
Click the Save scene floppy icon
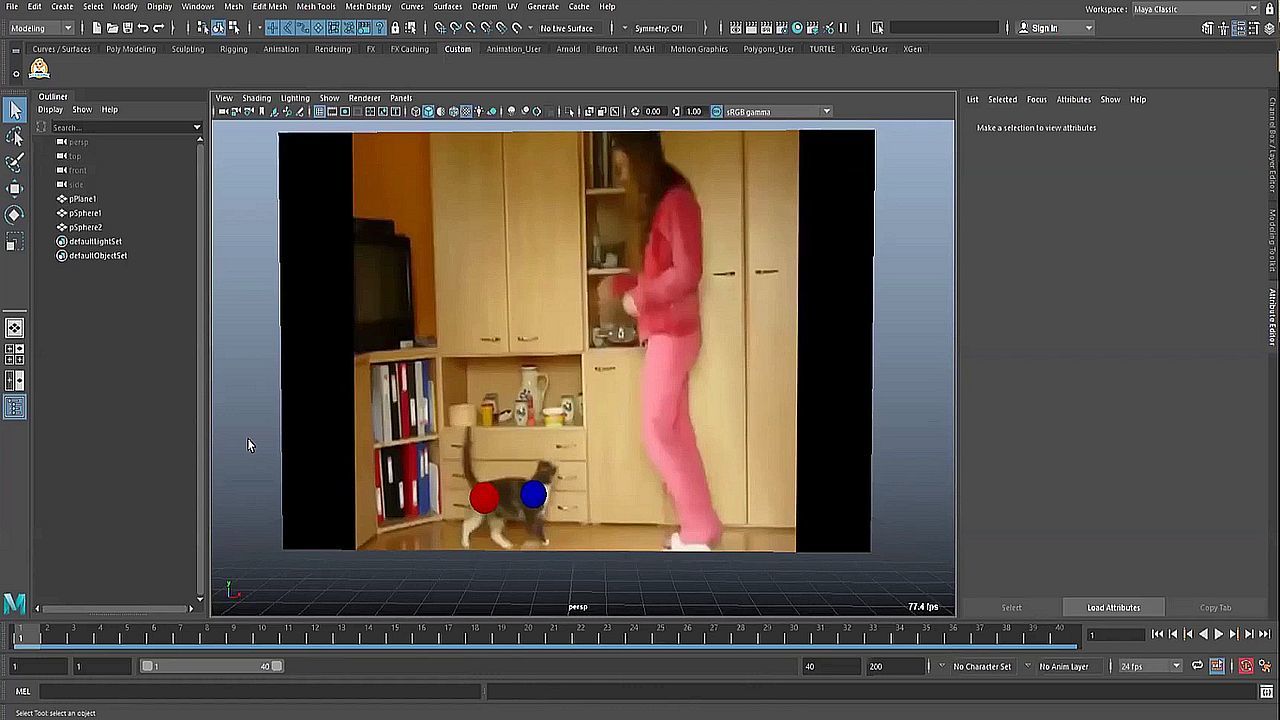127,28
